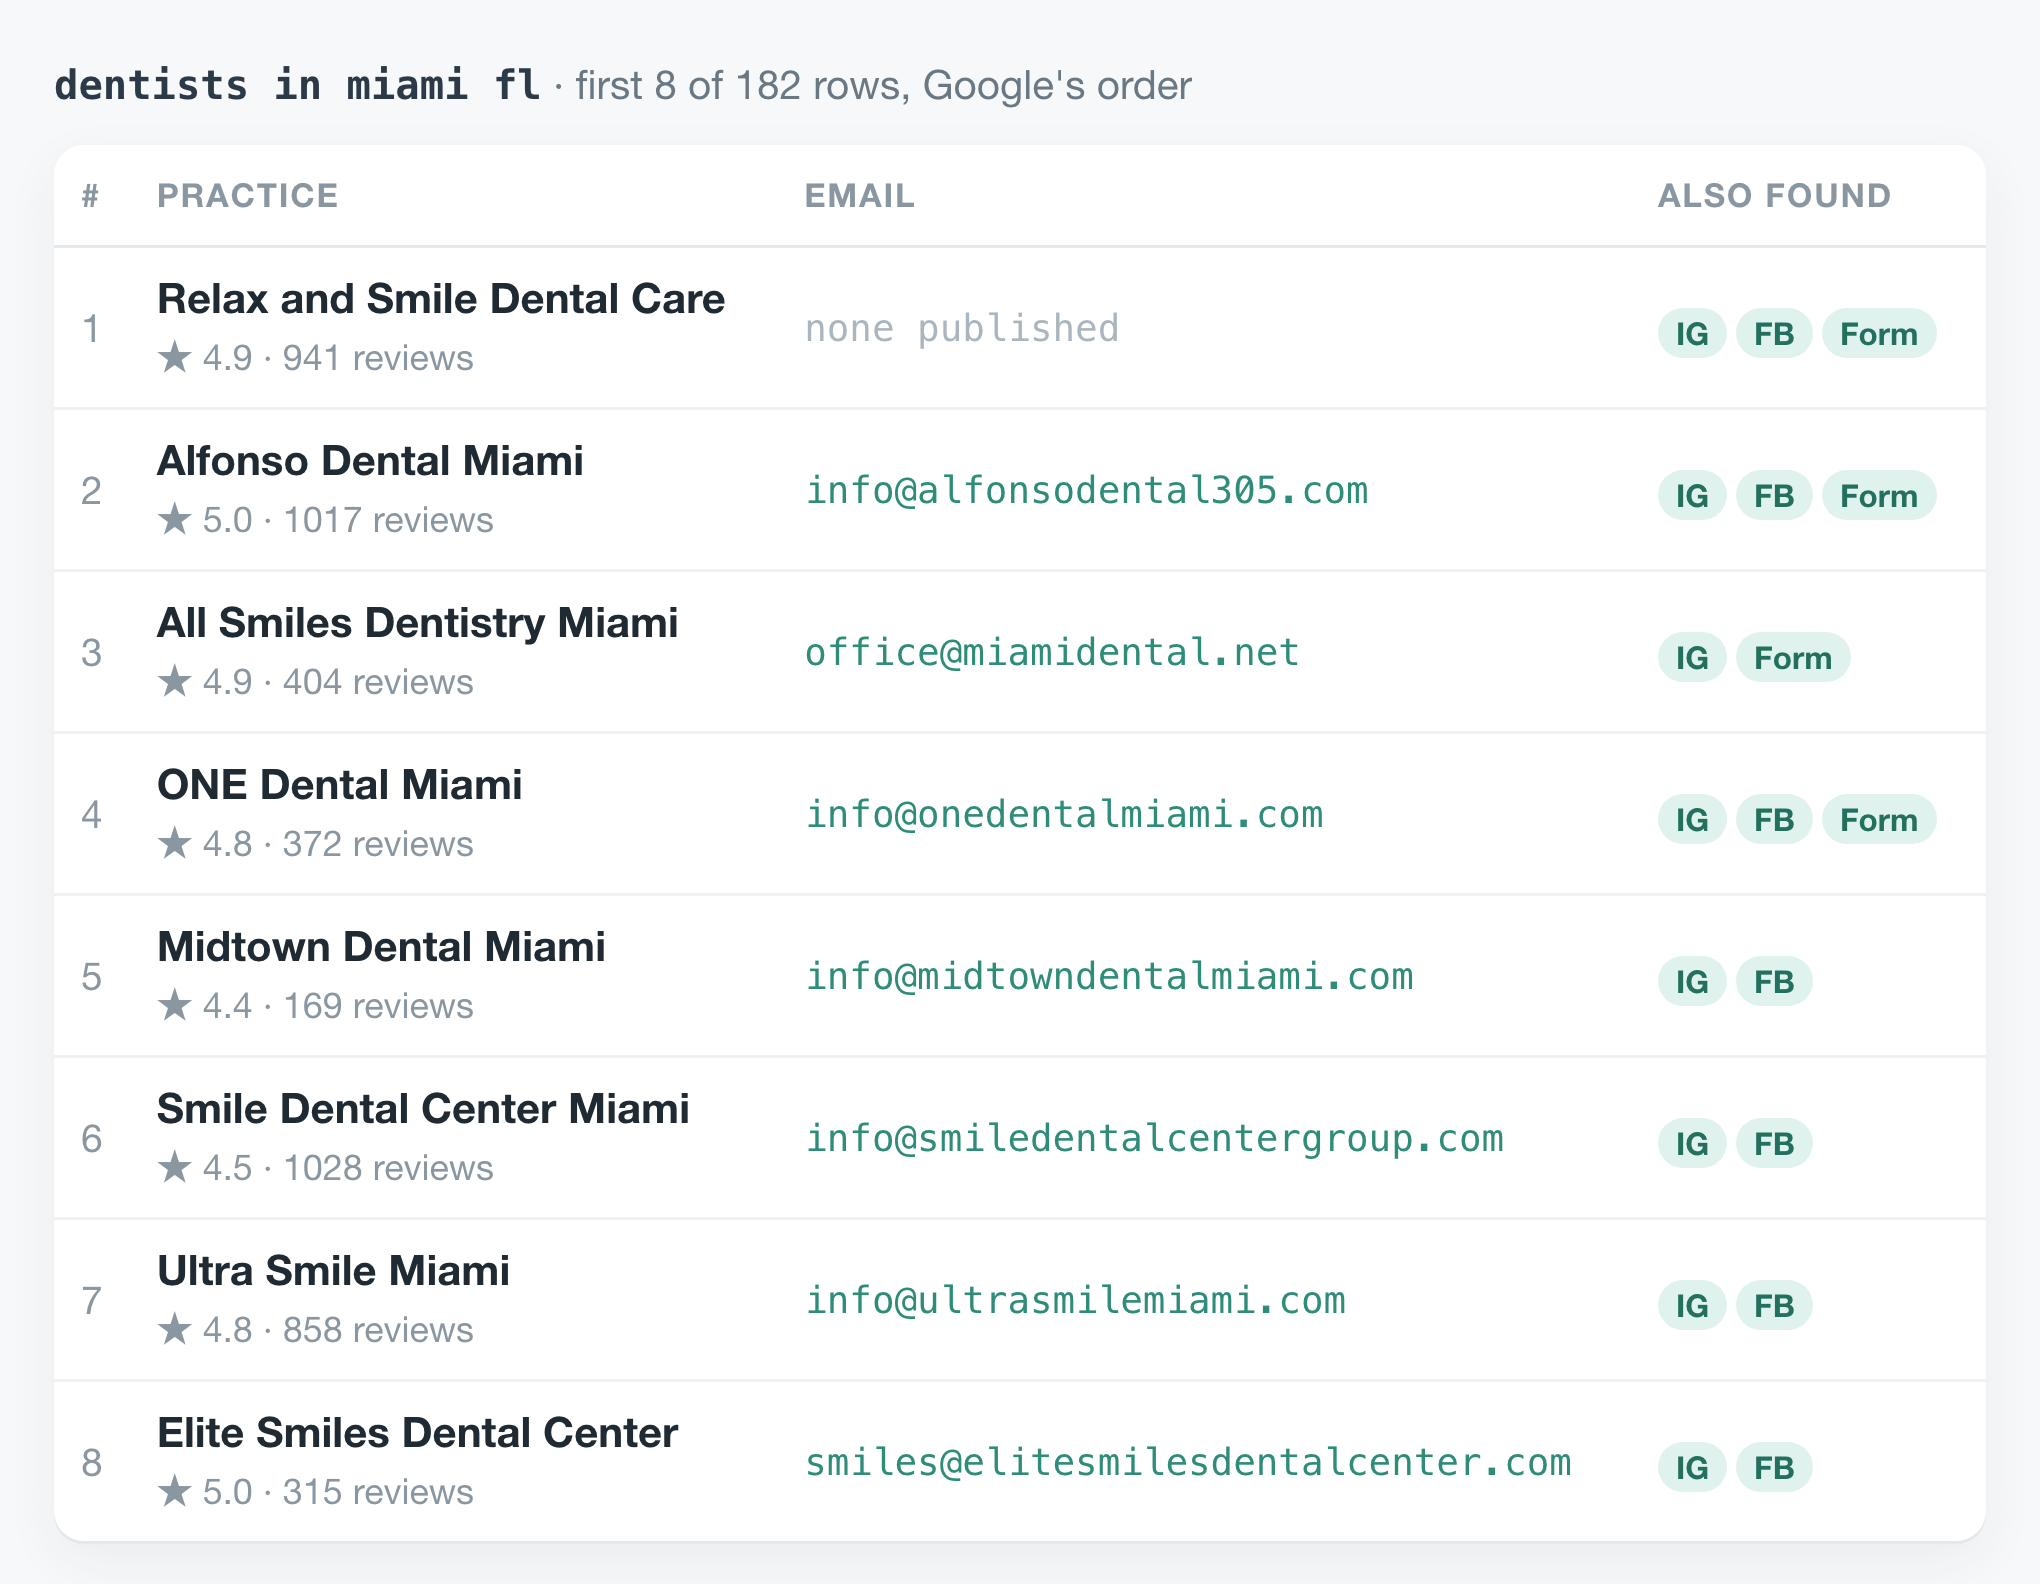Select practice name Ultra Smile Miami
The image size is (2040, 1584).
coord(334,1271)
